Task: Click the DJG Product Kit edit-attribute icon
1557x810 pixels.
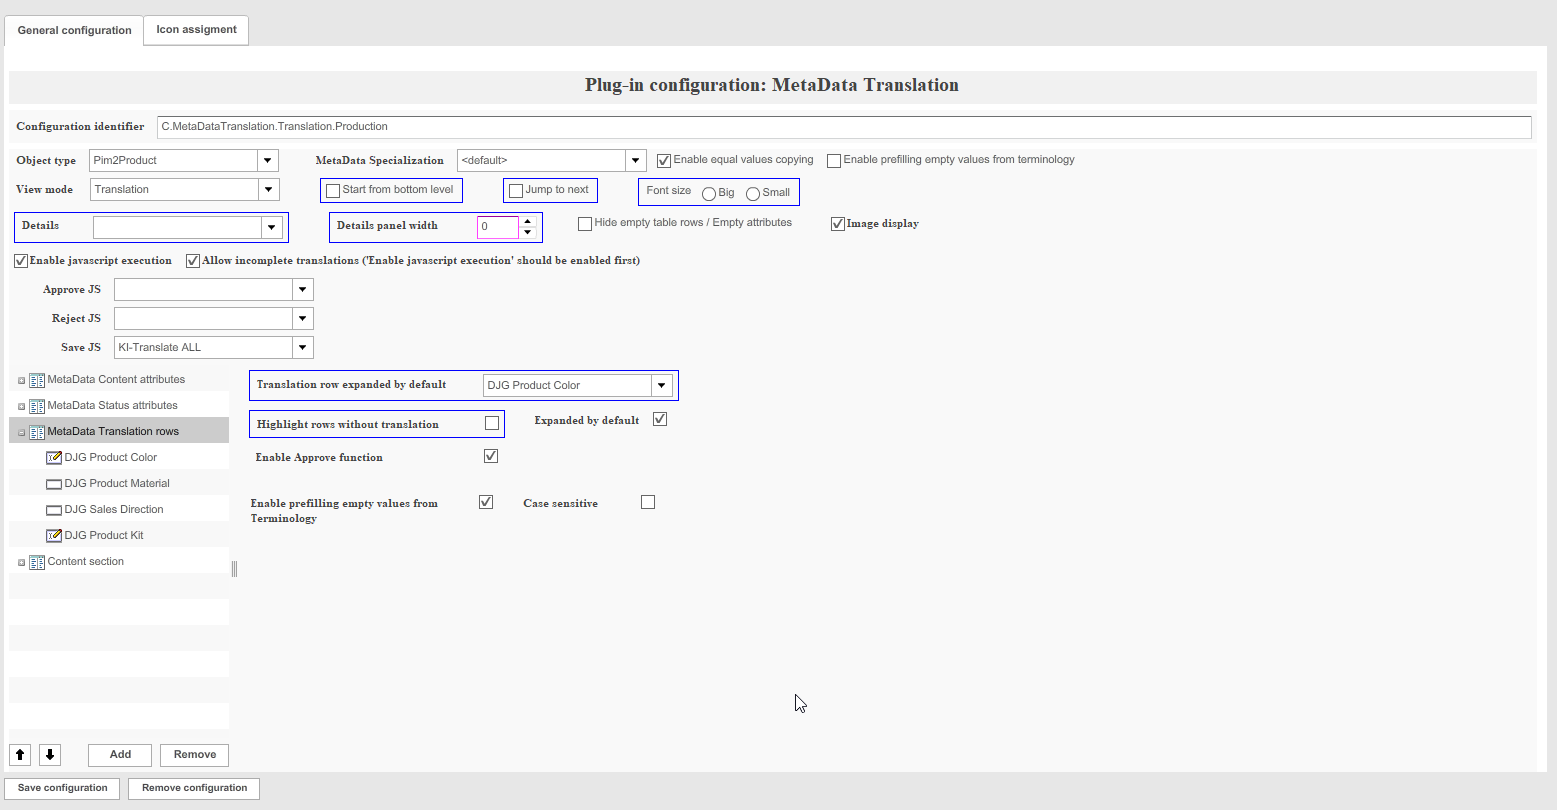Action: coord(54,535)
